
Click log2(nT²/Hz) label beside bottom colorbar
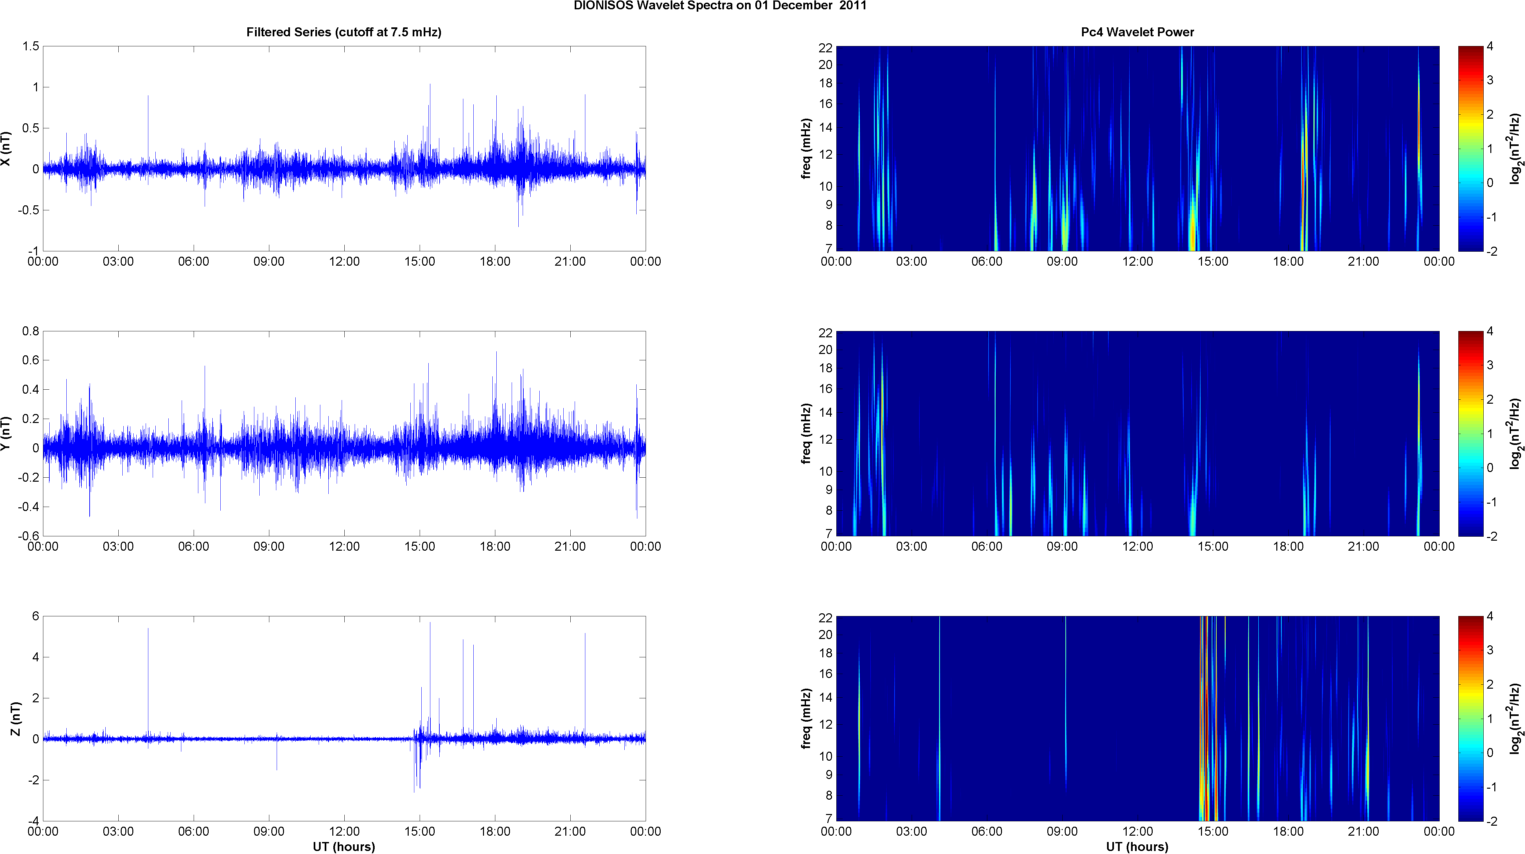tap(1516, 719)
